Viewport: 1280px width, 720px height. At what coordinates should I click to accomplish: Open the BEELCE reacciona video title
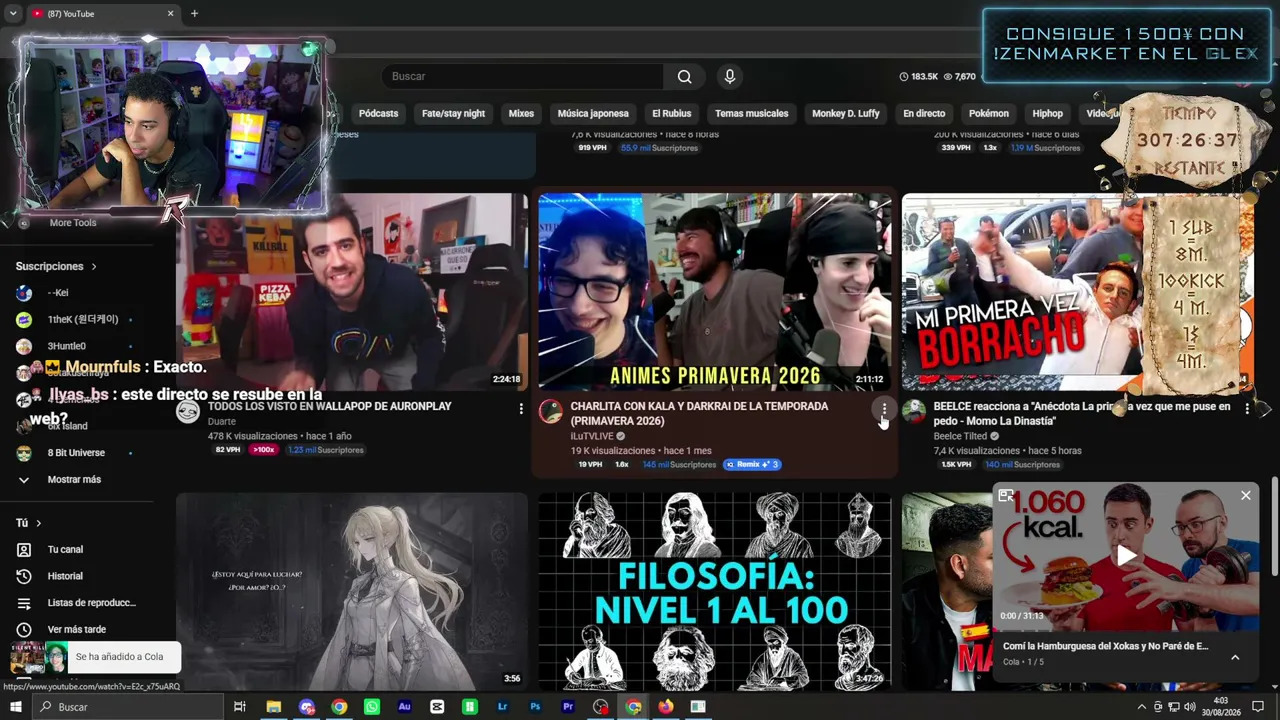1082,414
